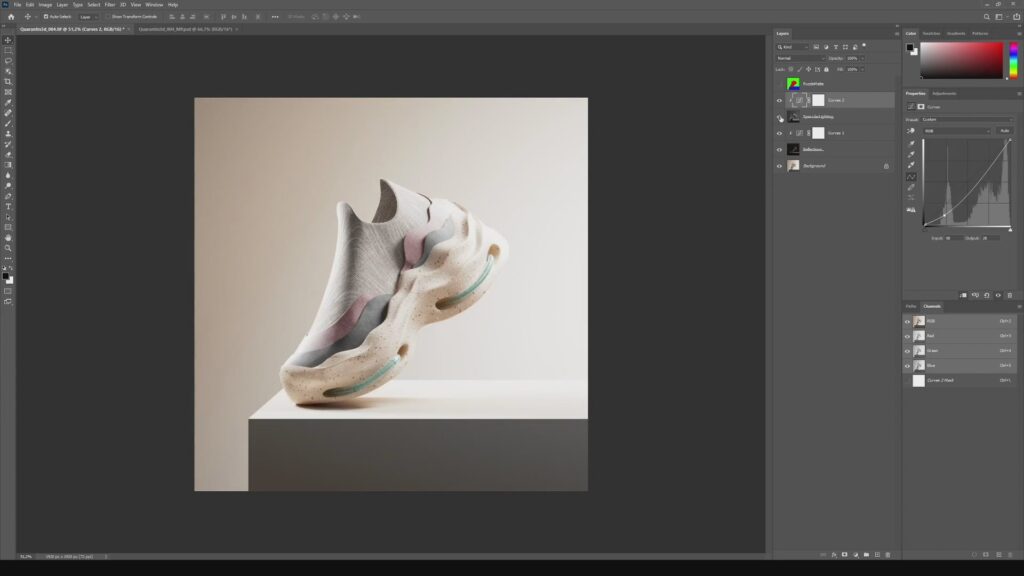Screen dimensions: 1024x576
Task: Open more align options ellipsis button
Action: tap(275, 17)
